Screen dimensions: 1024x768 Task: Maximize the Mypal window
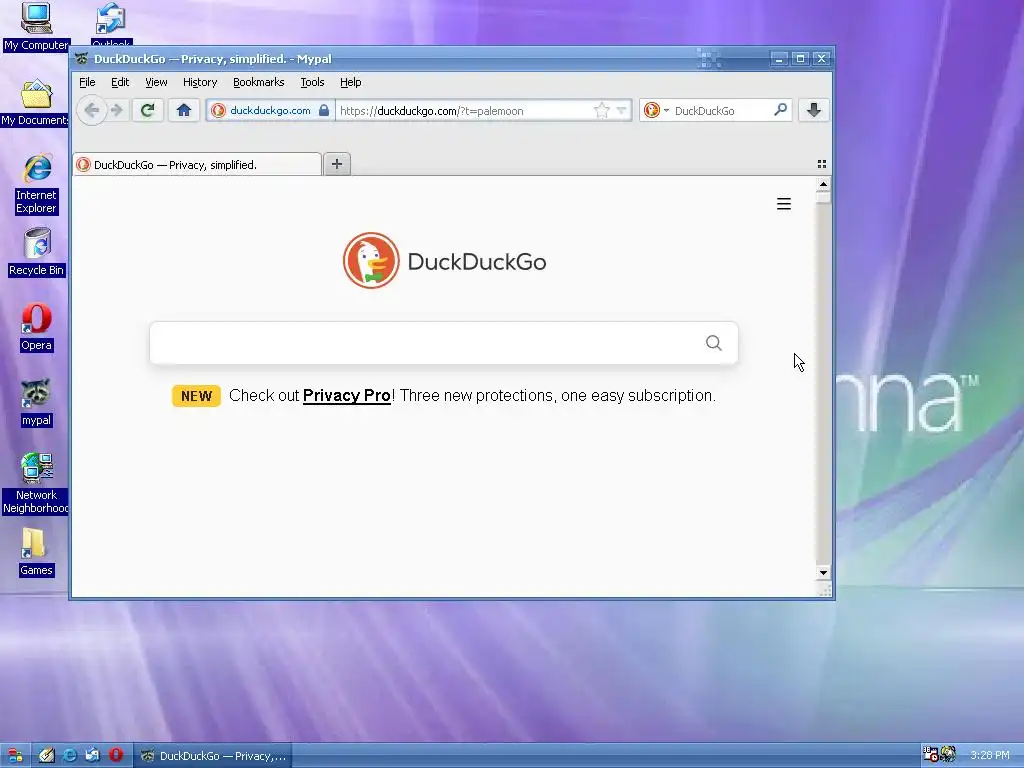tap(801, 59)
